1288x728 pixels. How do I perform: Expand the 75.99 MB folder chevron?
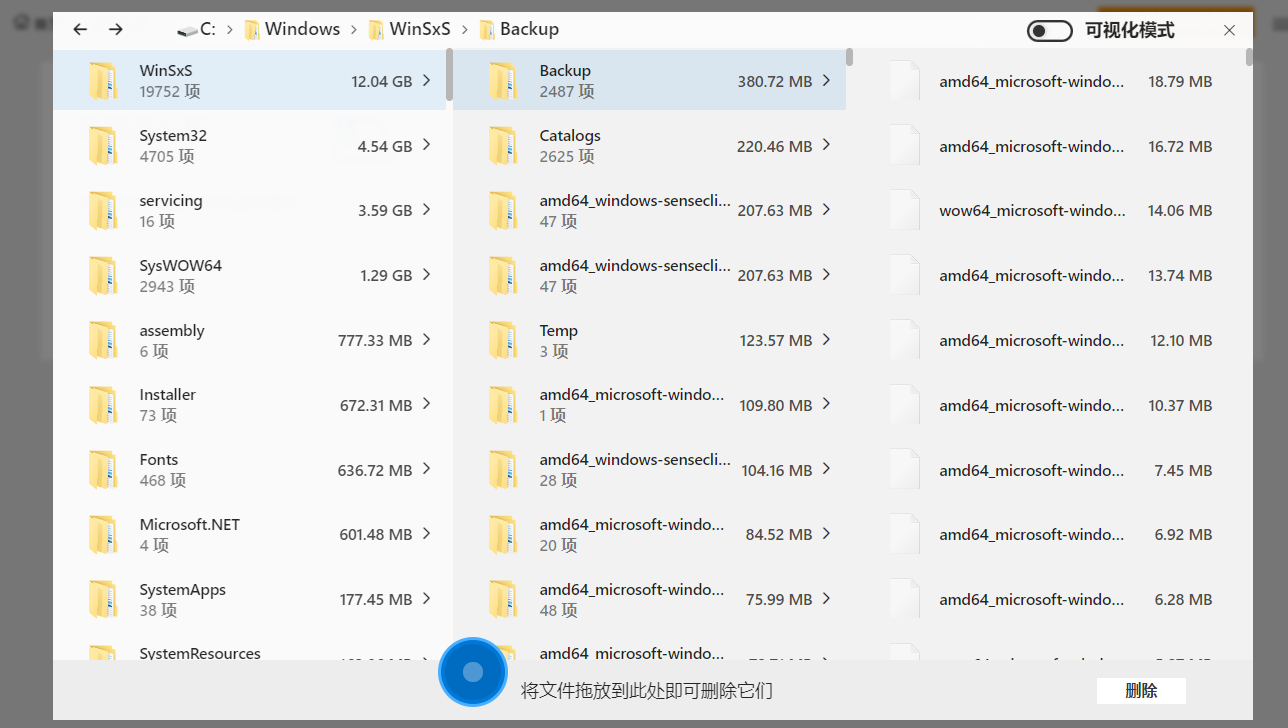[826, 599]
